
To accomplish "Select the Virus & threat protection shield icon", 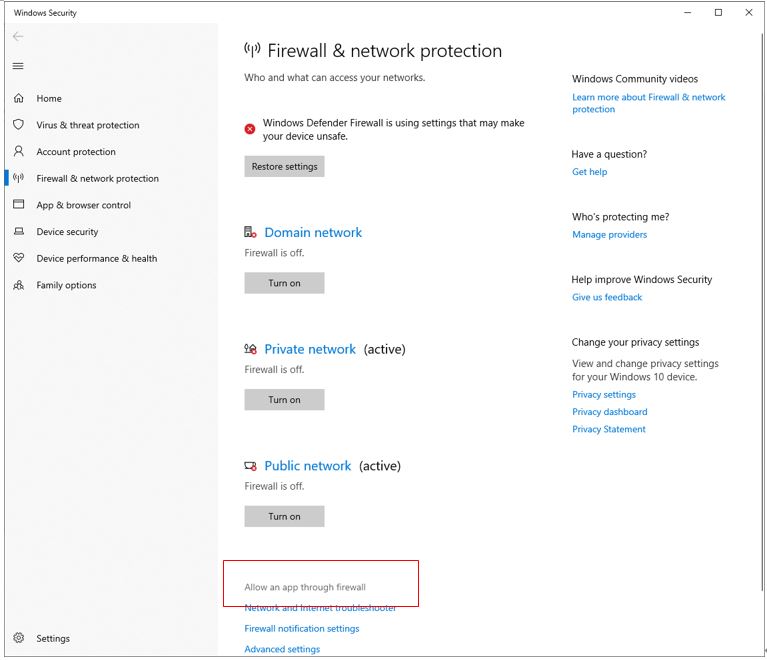I will pyautogui.click(x=19, y=125).
